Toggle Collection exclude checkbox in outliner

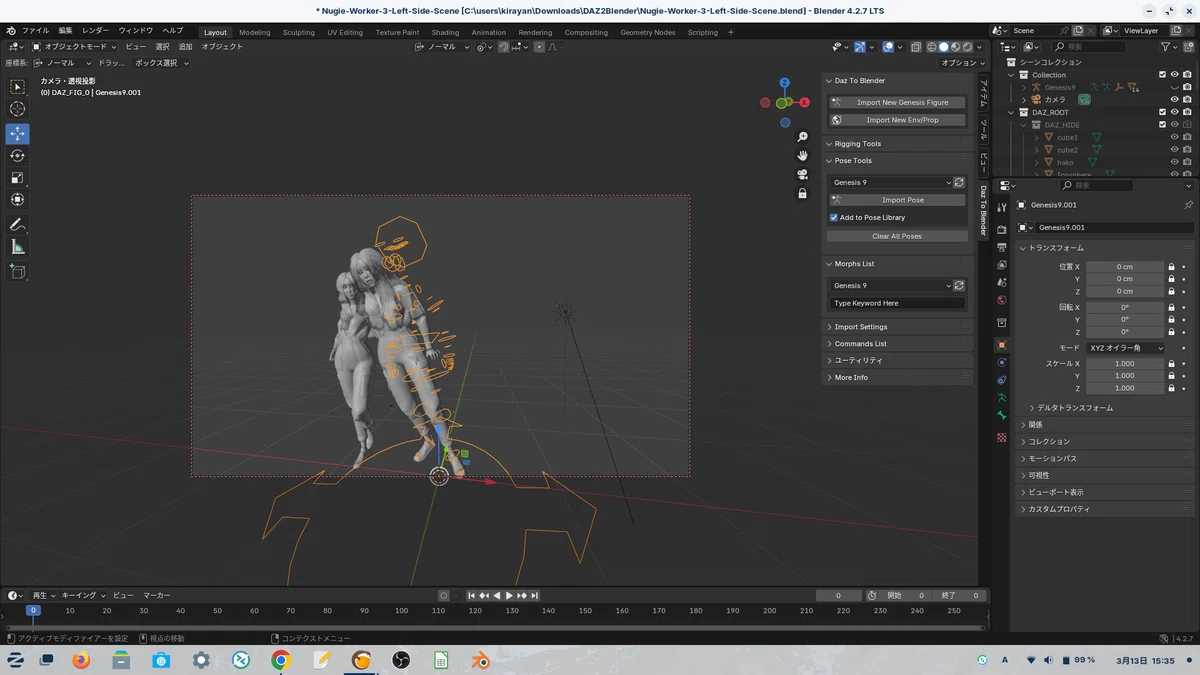1162,75
